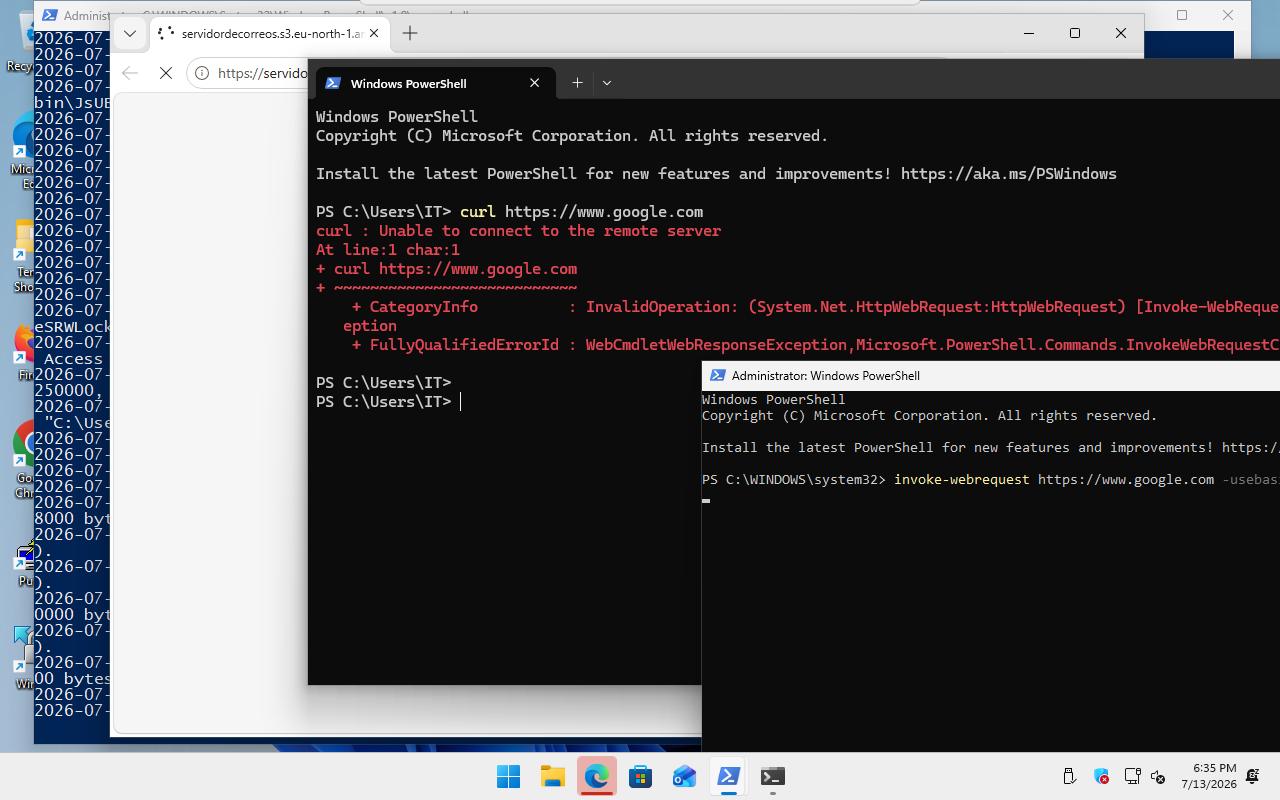Click the Administrator PowerShell window icon

pyautogui.click(x=717, y=375)
